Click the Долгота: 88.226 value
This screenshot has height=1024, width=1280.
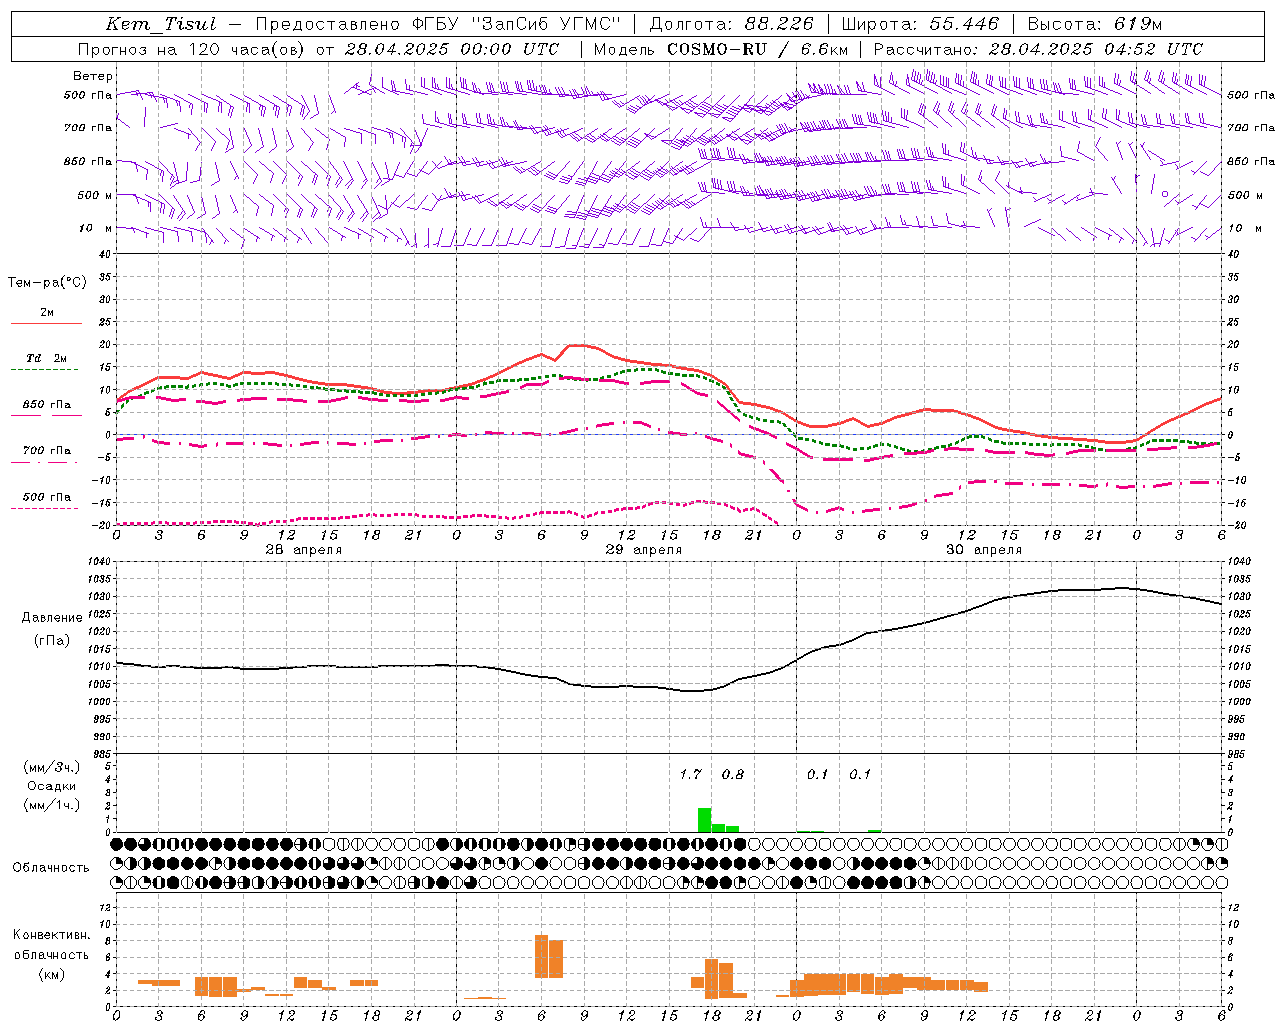click(x=731, y=24)
